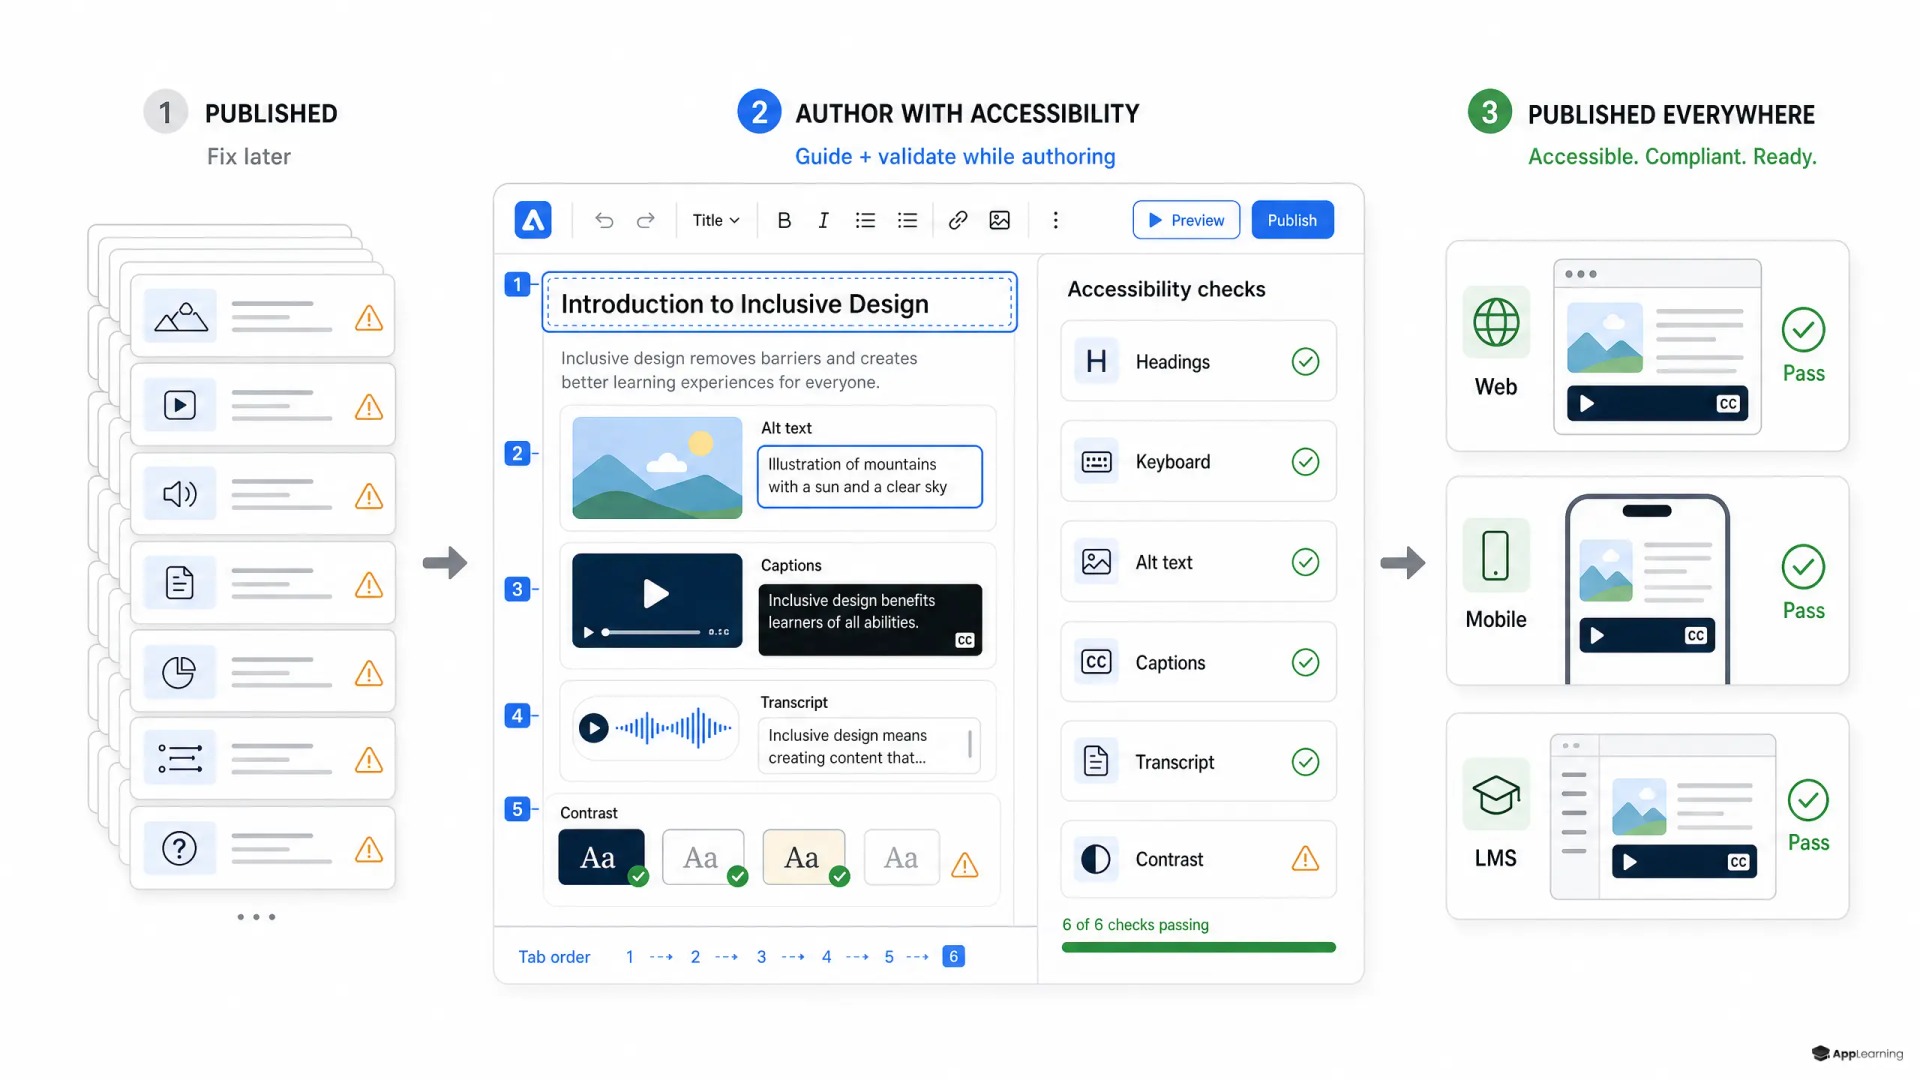Click the Contrast warning triangle in checks
The width and height of the screenshot is (1920, 1080).
pos(1305,858)
